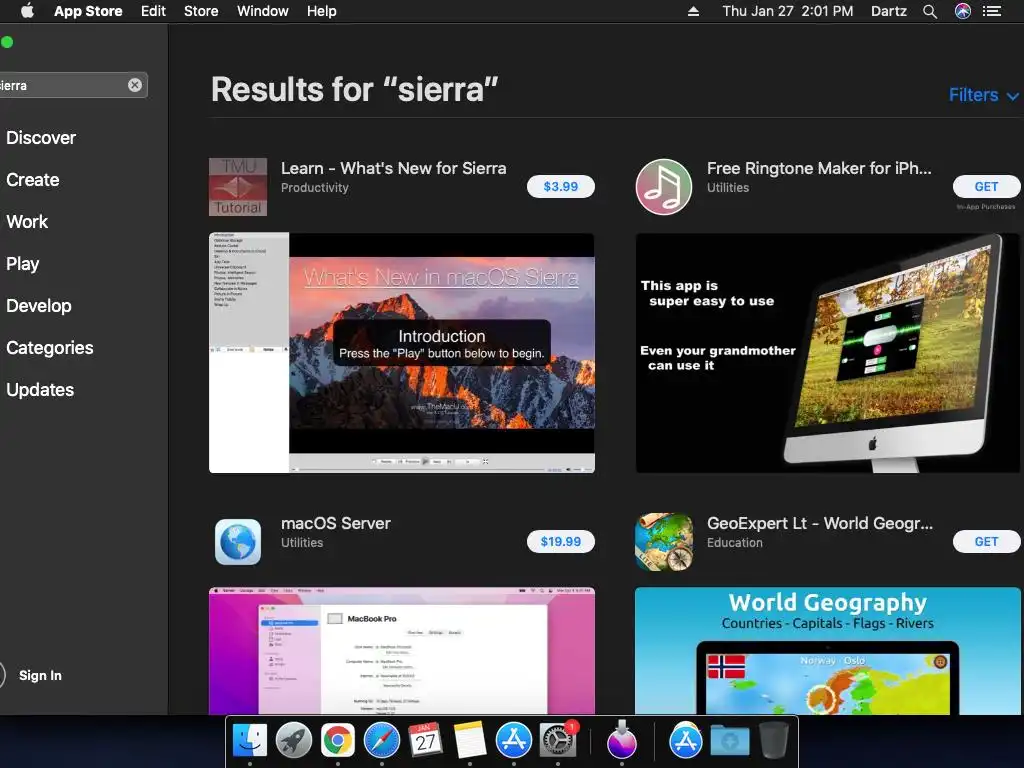Viewport: 1024px width, 768px height.
Task: Click GET for GeoExpert Lt
Action: [x=986, y=541]
